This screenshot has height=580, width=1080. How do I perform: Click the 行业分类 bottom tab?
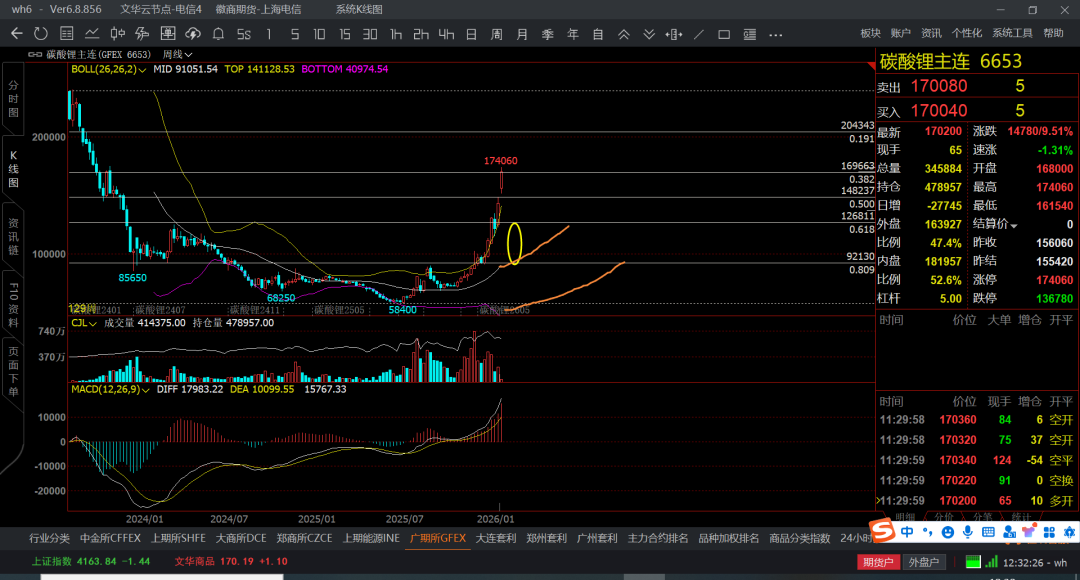49,538
